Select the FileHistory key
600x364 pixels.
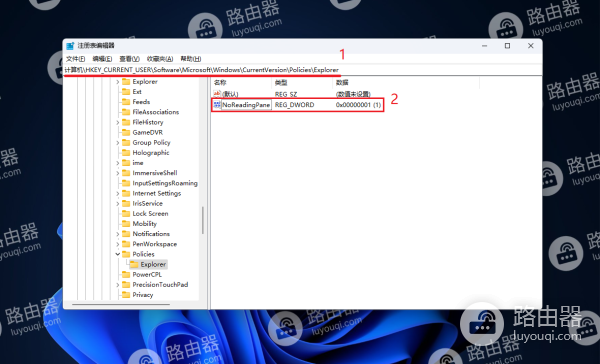tap(148, 122)
